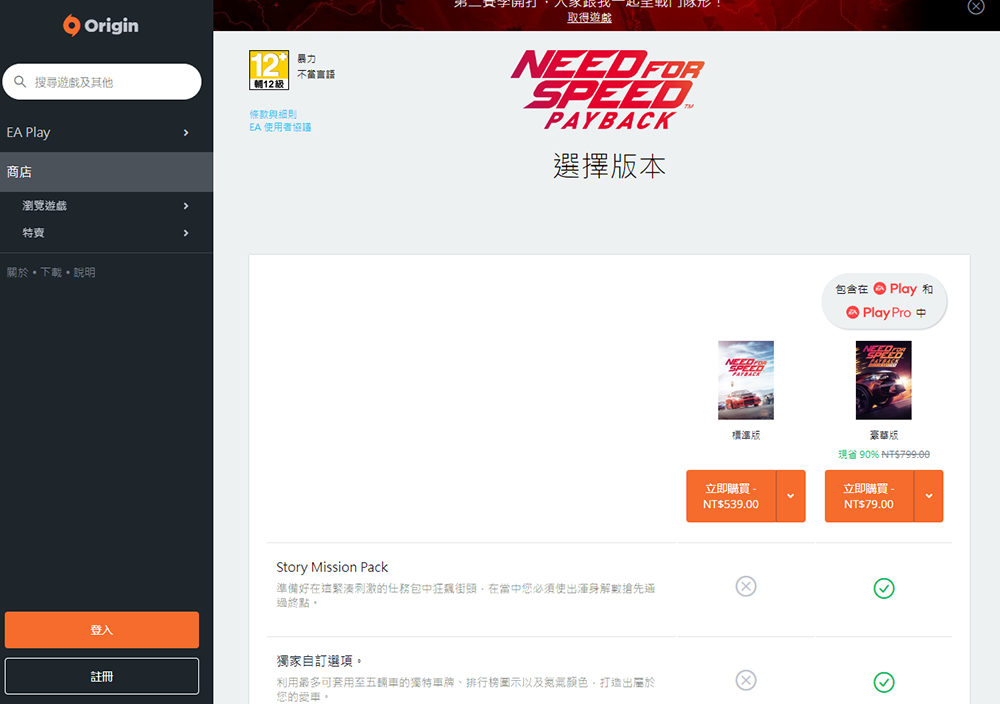Click the Origin logo in the sidebar
Image resolution: width=1000 pixels, height=704 pixels.
point(100,25)
